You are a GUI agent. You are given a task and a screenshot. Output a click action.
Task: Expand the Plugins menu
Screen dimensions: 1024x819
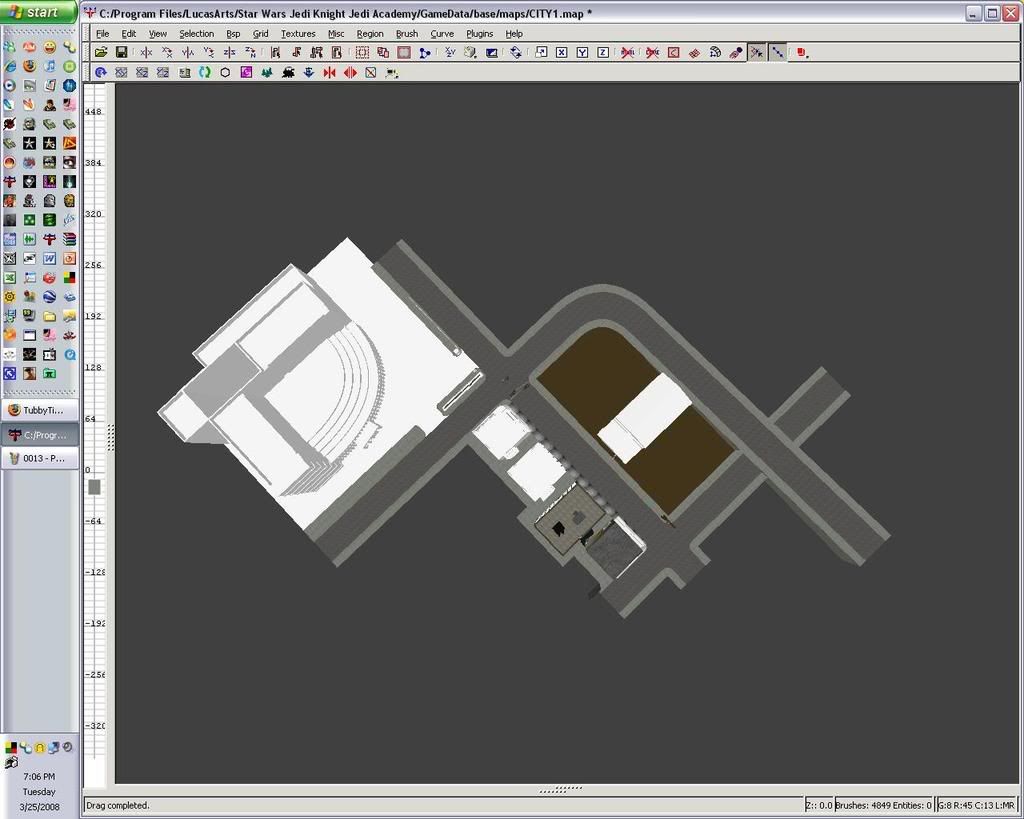[x=479, y=33]
